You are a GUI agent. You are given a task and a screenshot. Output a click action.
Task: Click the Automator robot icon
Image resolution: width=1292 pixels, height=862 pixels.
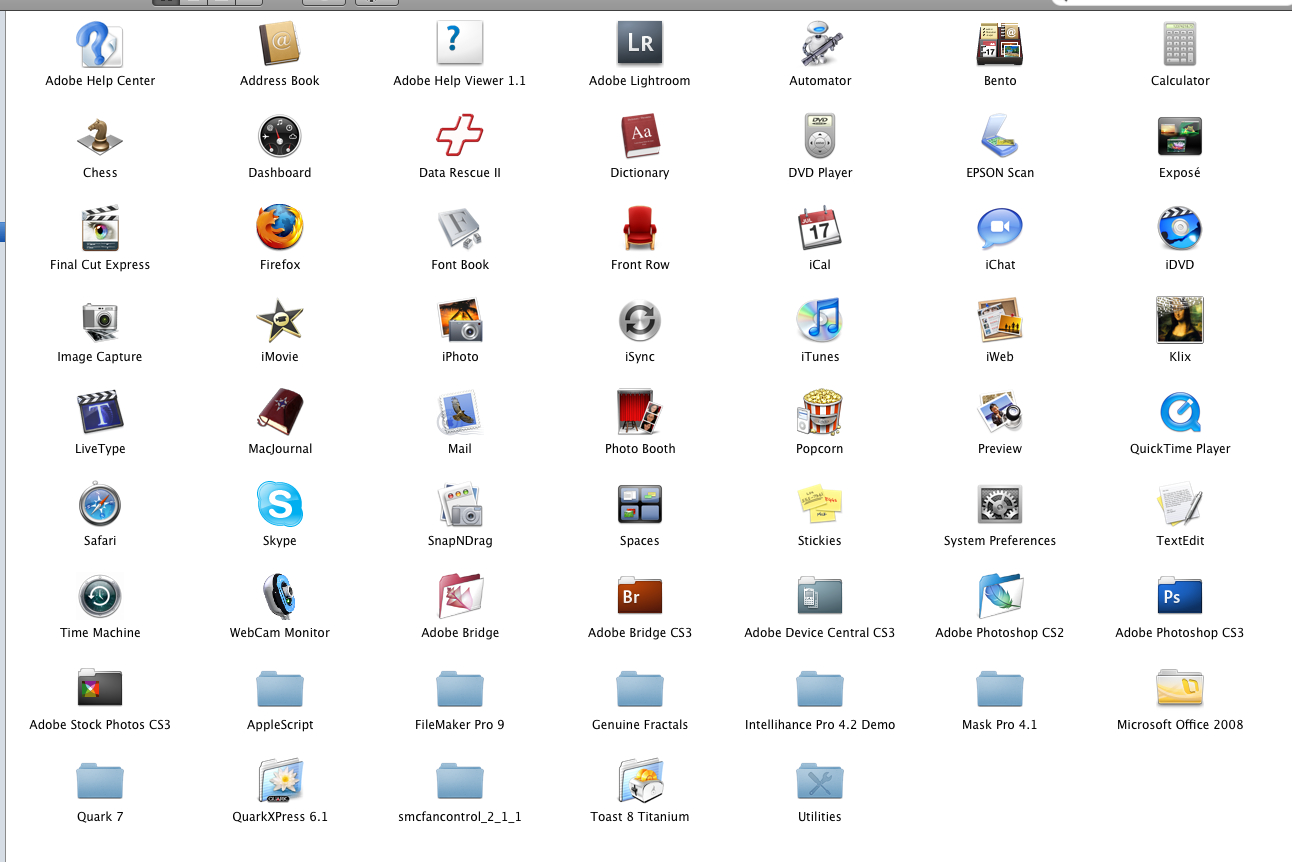coord(820,44)
